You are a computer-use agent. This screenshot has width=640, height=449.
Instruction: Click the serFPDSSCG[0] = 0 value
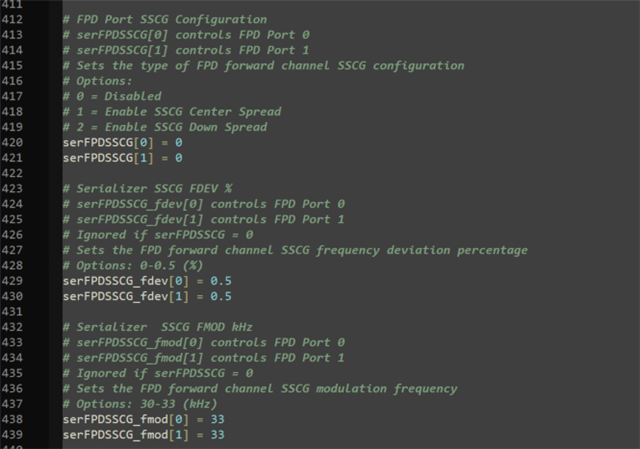tap(179, 143)
